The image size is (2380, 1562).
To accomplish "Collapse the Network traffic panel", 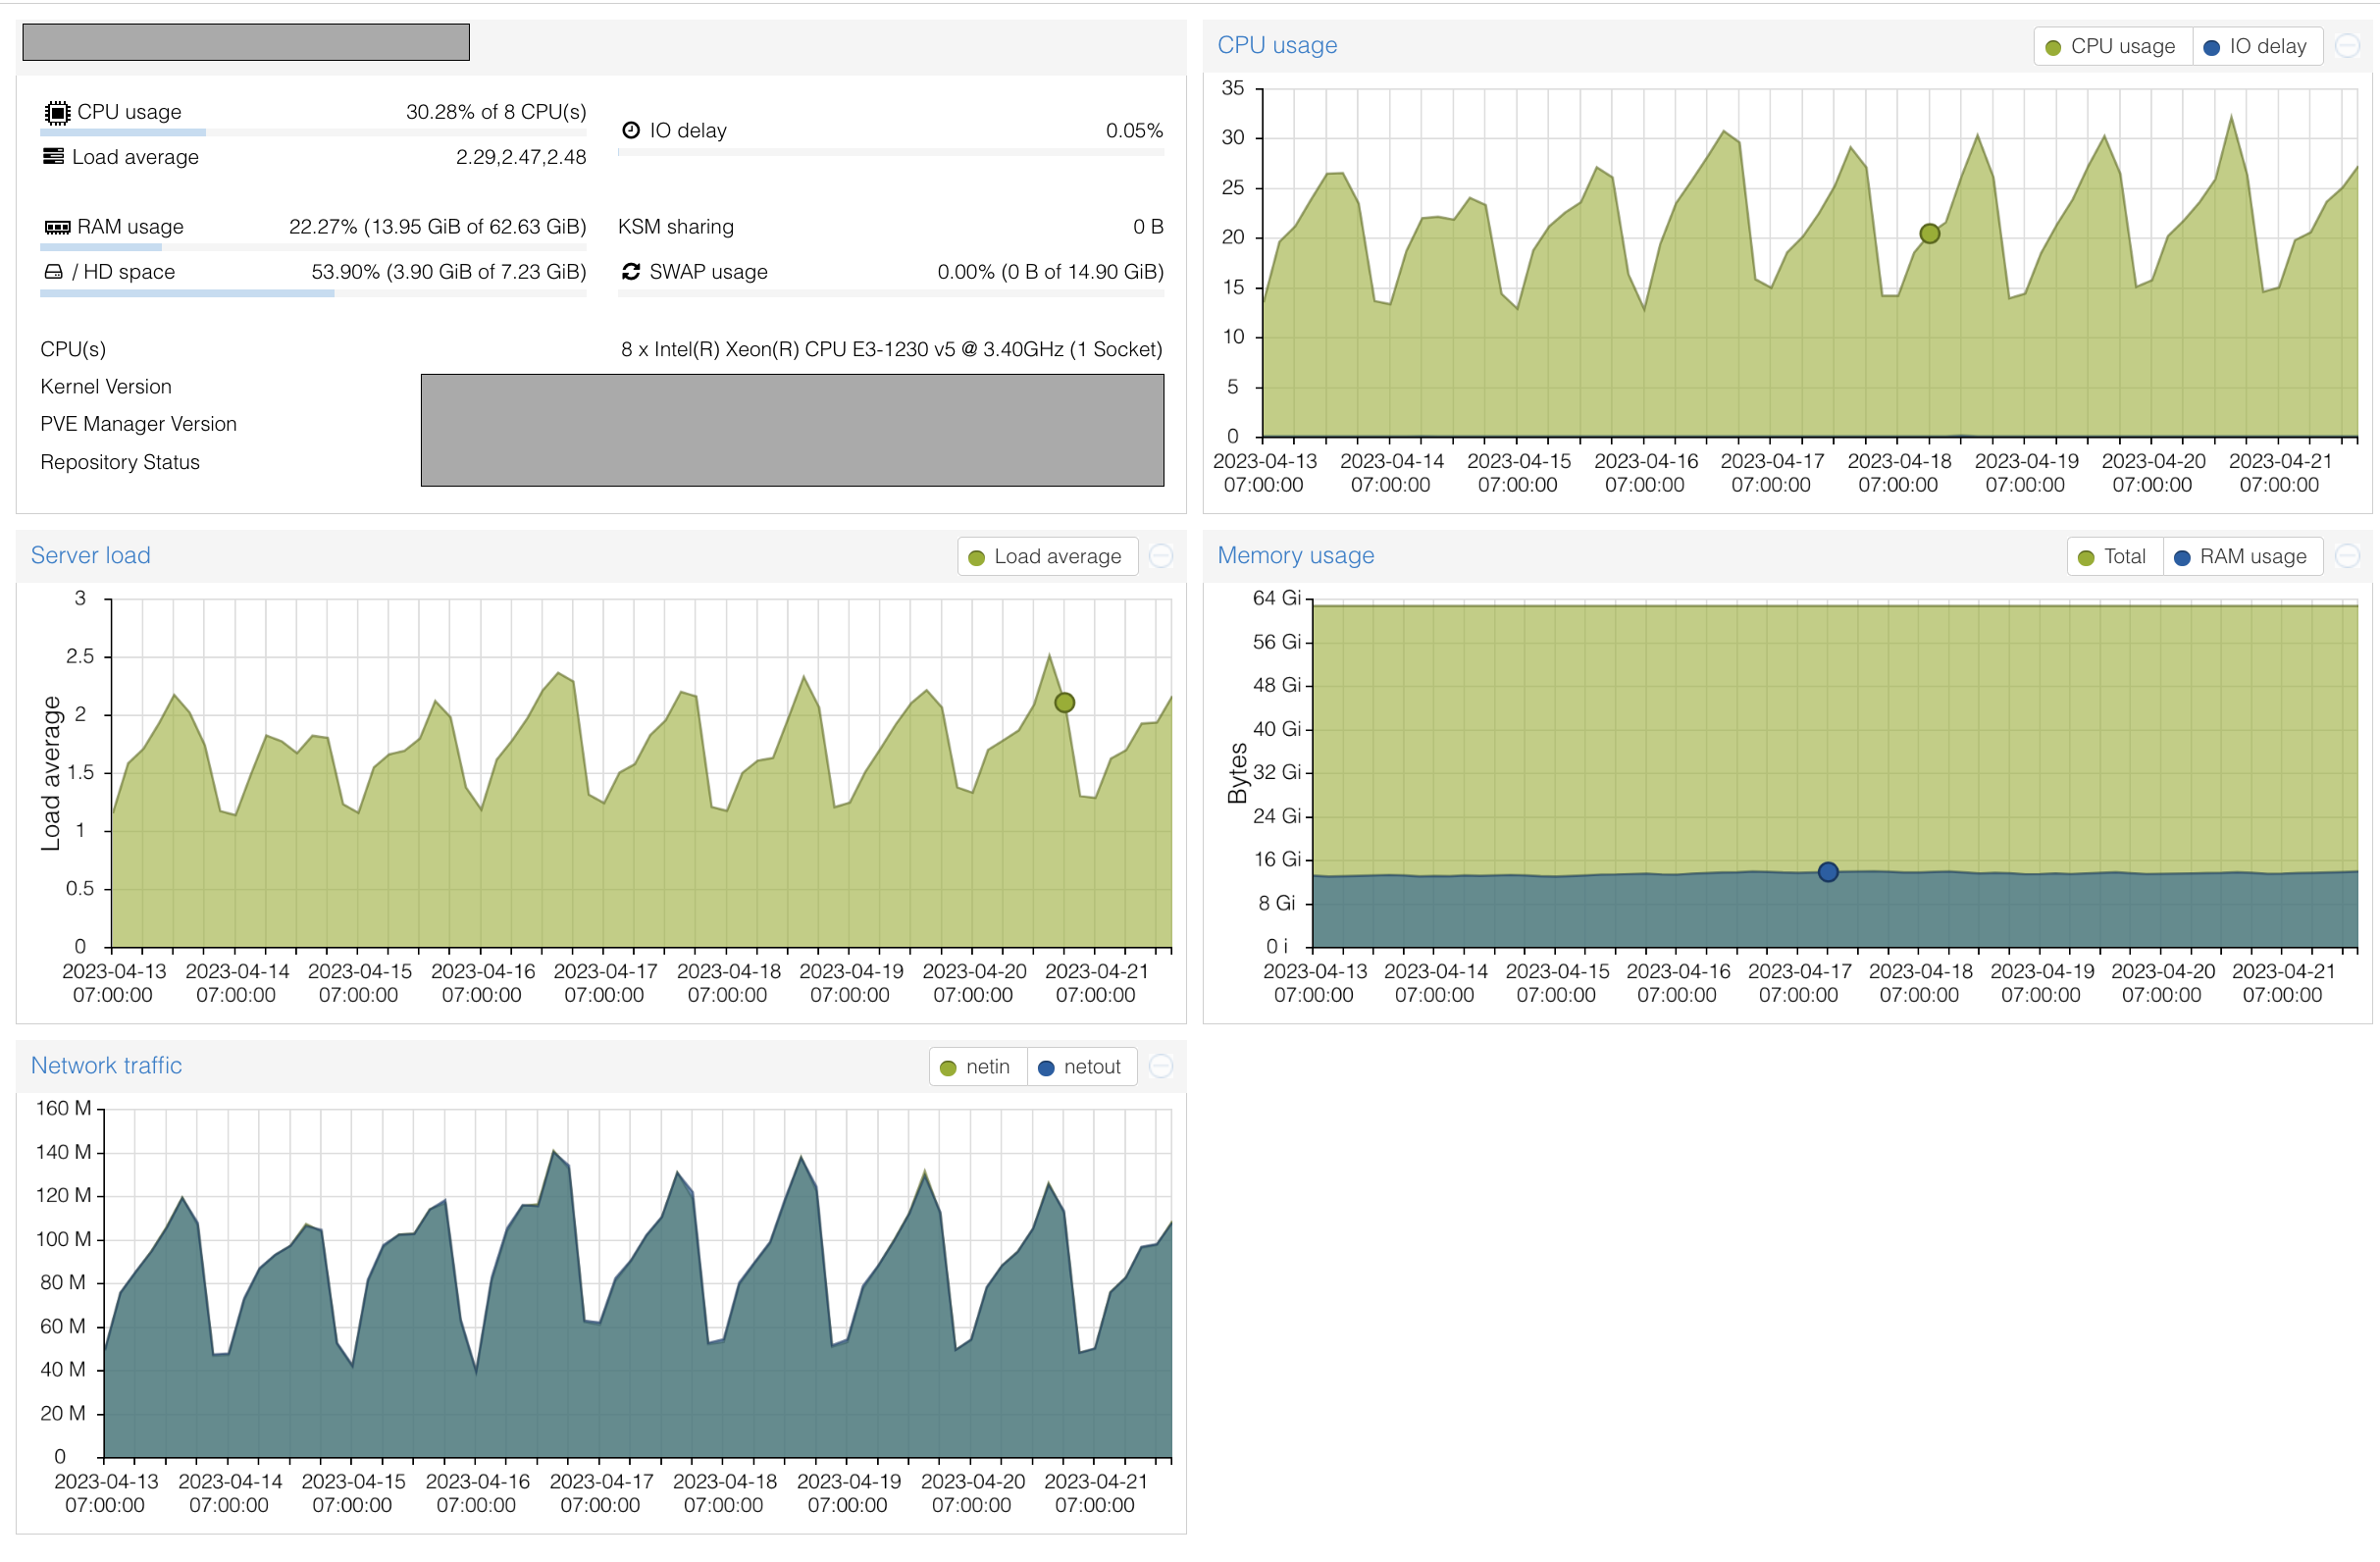I will [1161, 1066].
